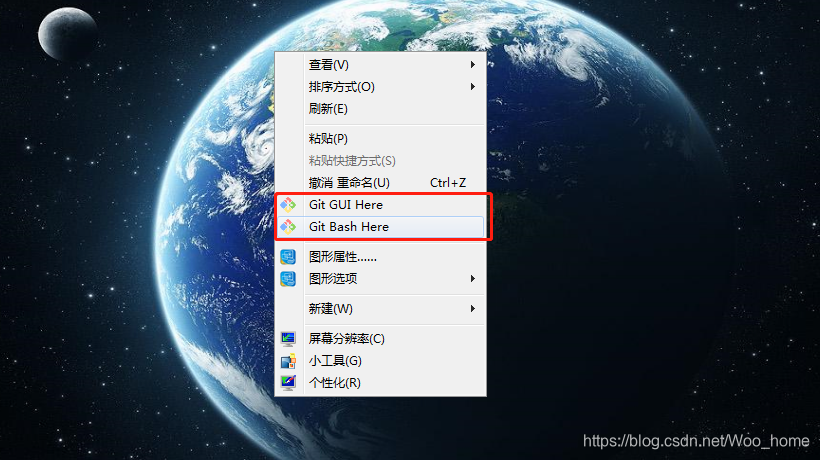Screen dimensions: 820x460
Task: Open 小工具(G) entry
Action: tap(380, 361)
